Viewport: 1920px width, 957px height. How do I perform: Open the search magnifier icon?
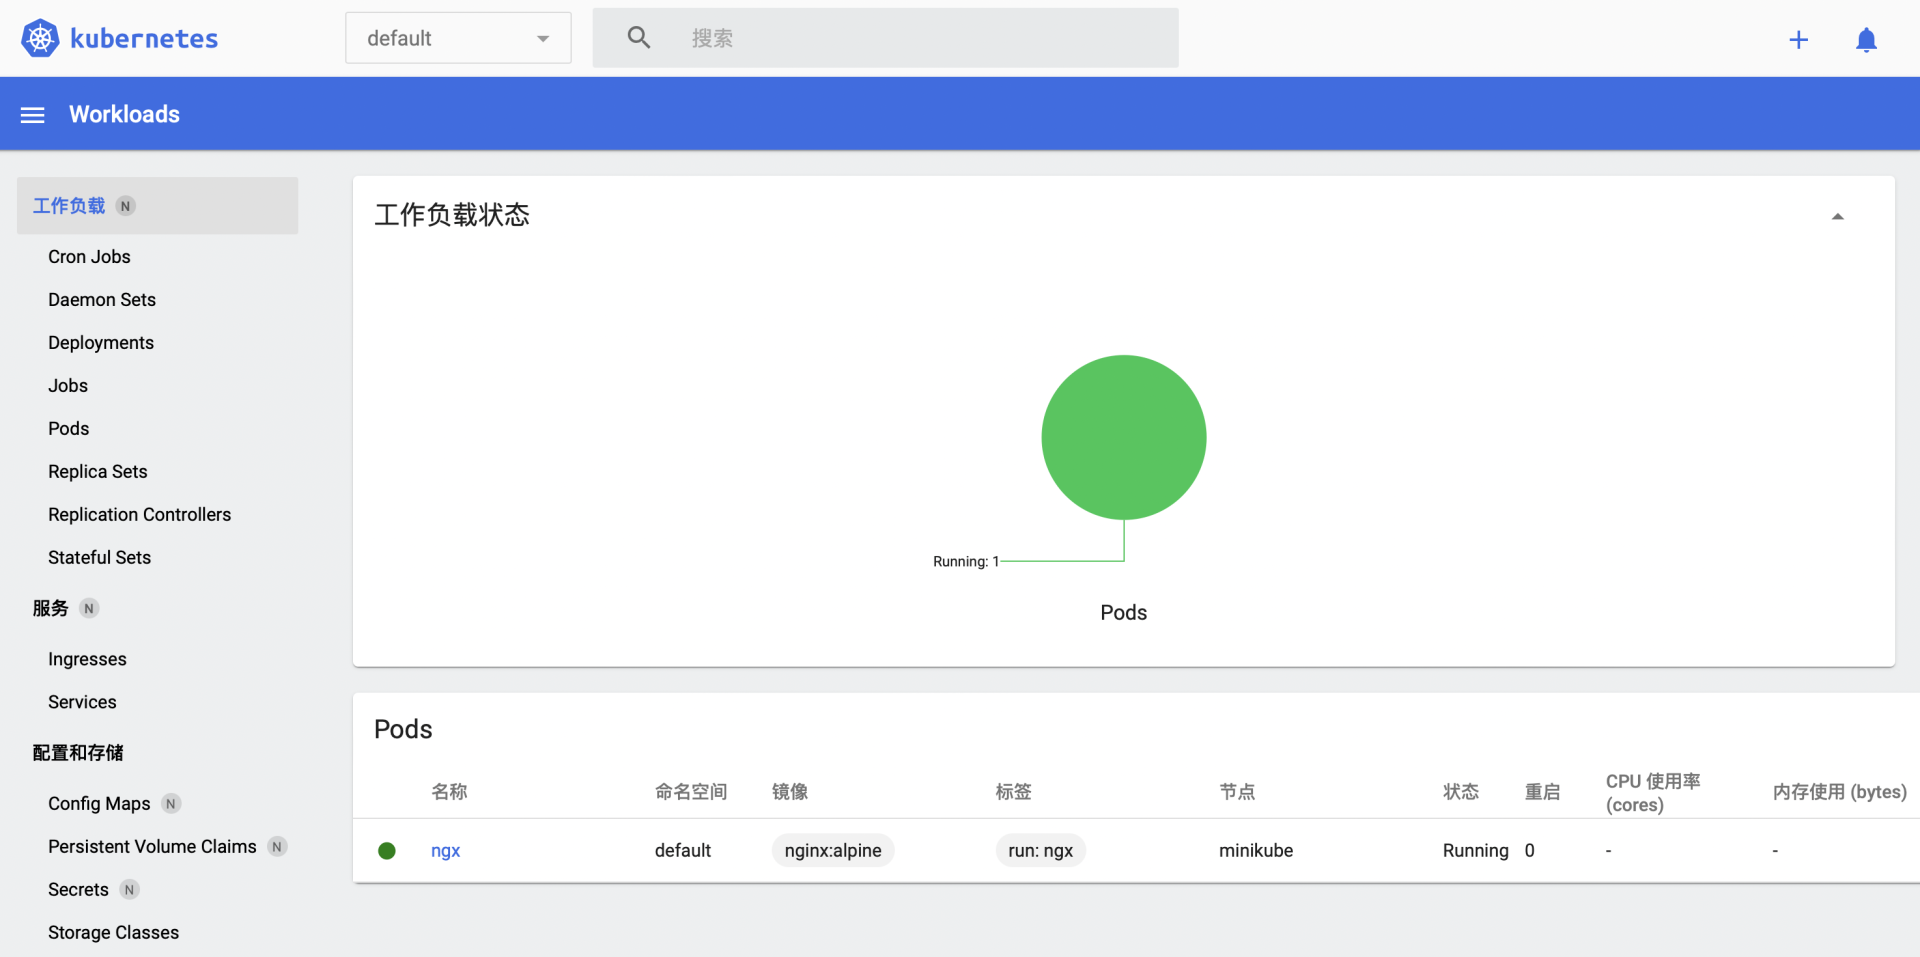point(638,36)
